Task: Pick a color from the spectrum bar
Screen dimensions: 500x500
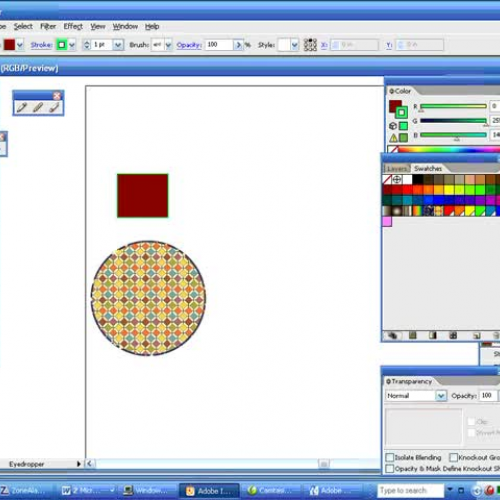Action: [448, 150]
